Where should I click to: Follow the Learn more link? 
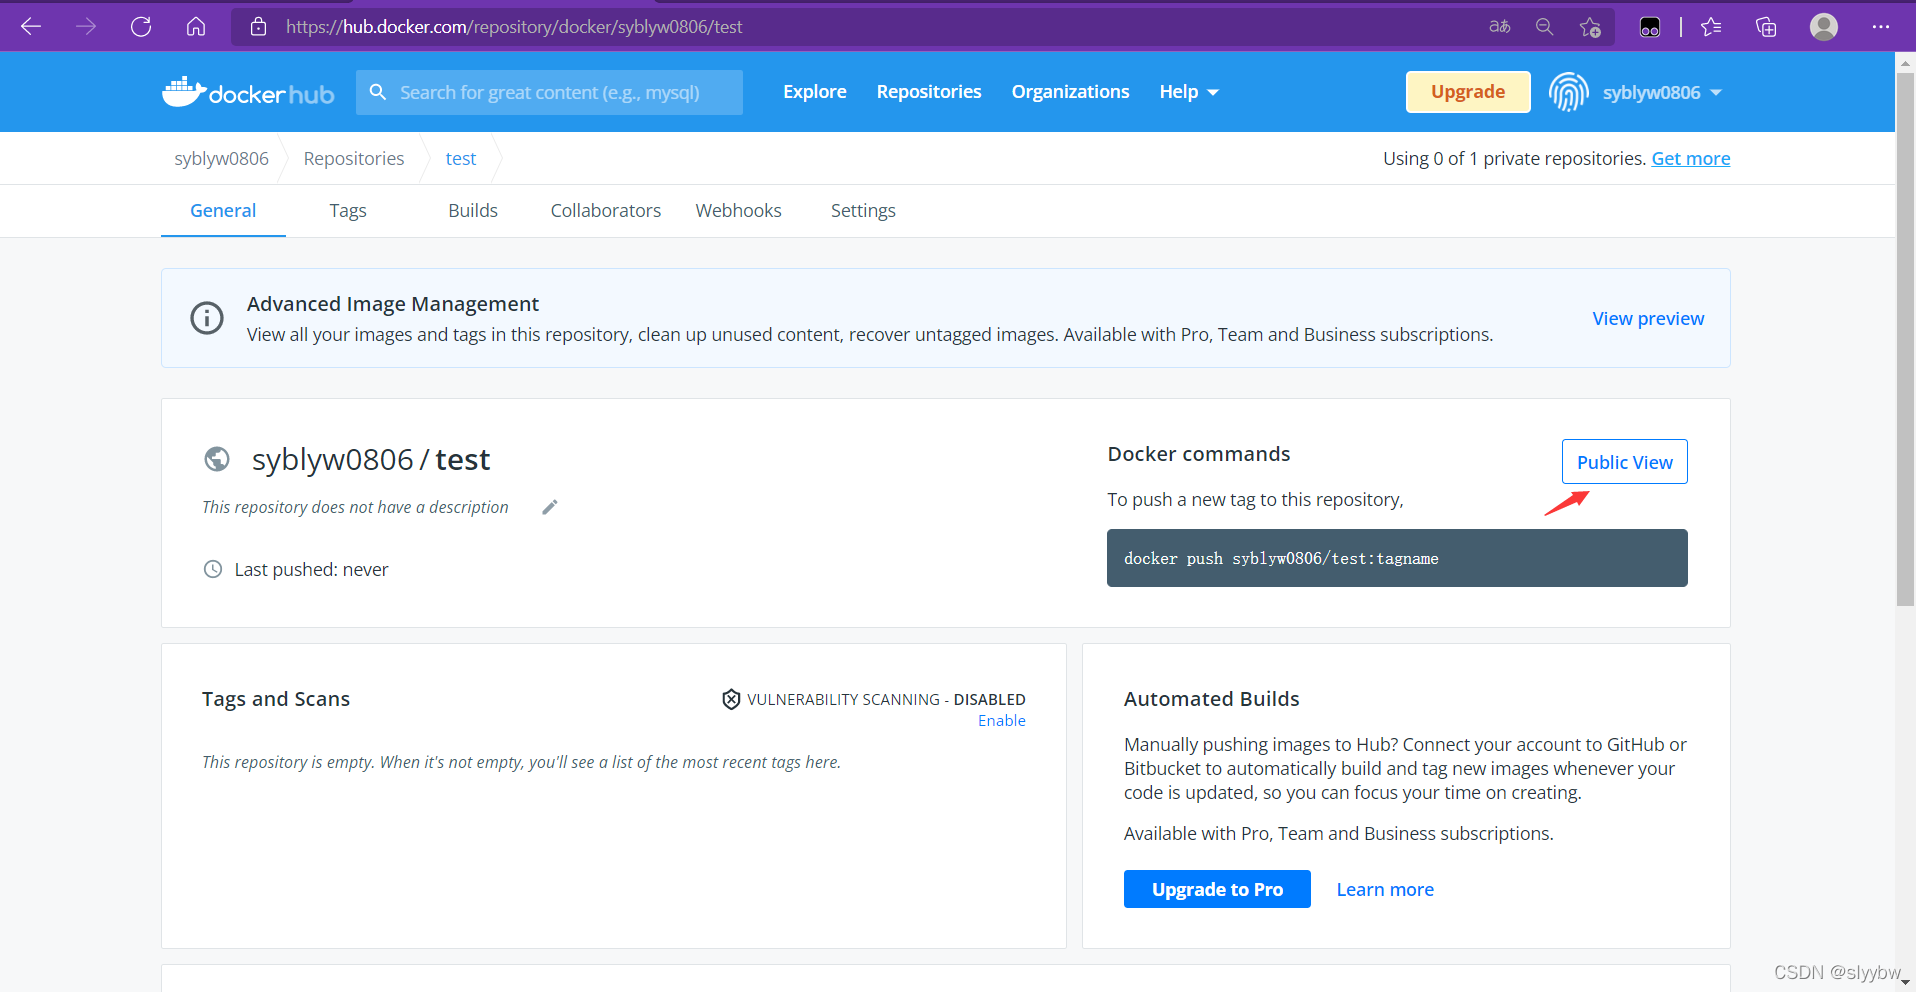click(x=1385, y=889)
